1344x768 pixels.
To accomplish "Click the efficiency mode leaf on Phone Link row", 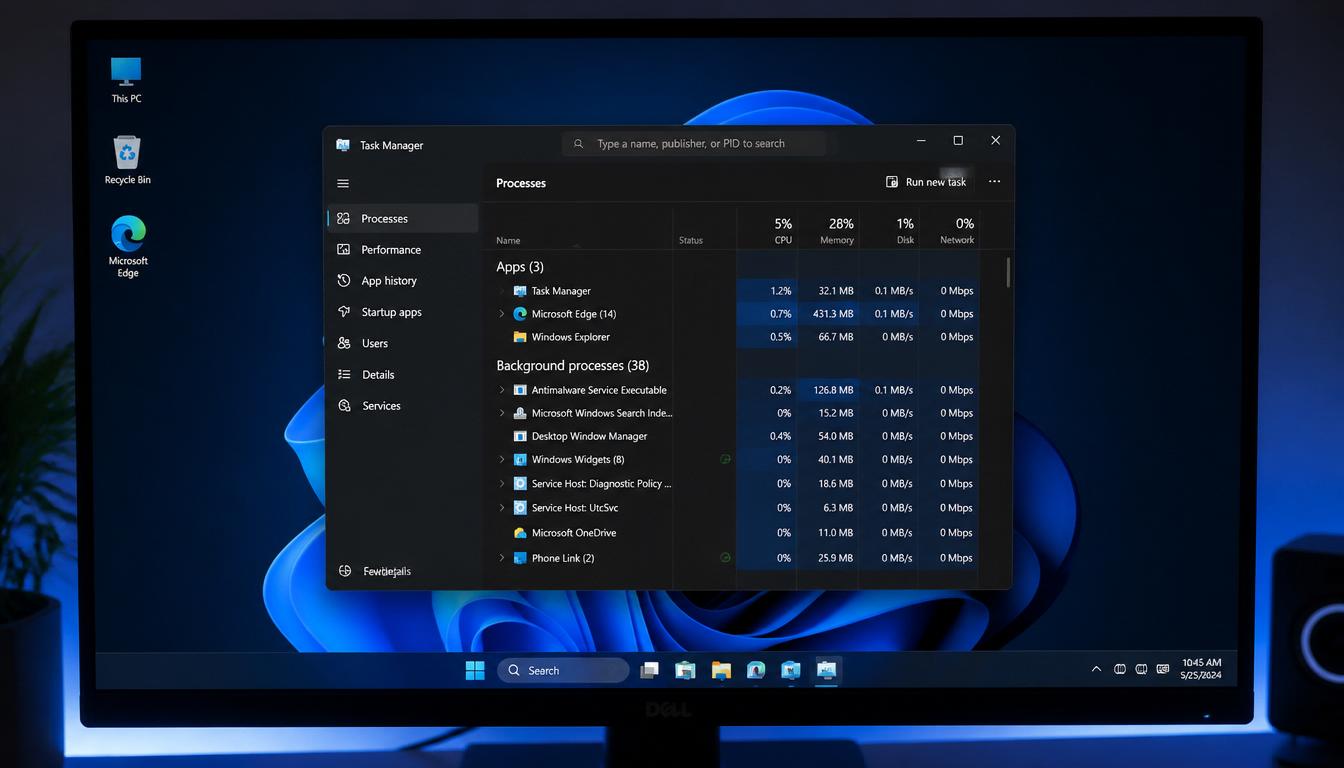I will click(725, 558).
